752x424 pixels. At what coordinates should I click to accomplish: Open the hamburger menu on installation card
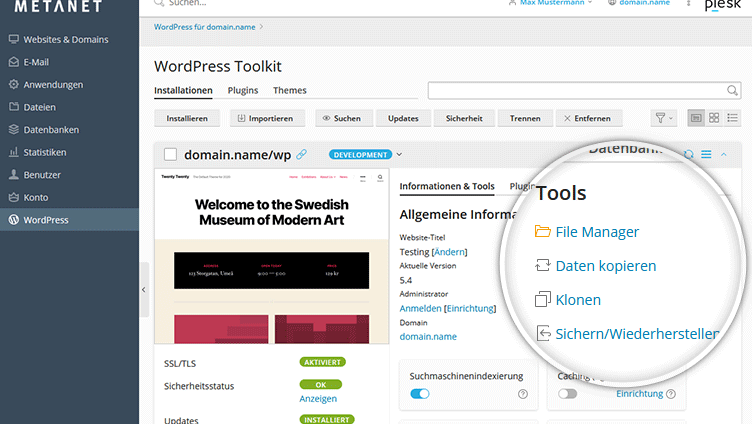coord(706,154)
